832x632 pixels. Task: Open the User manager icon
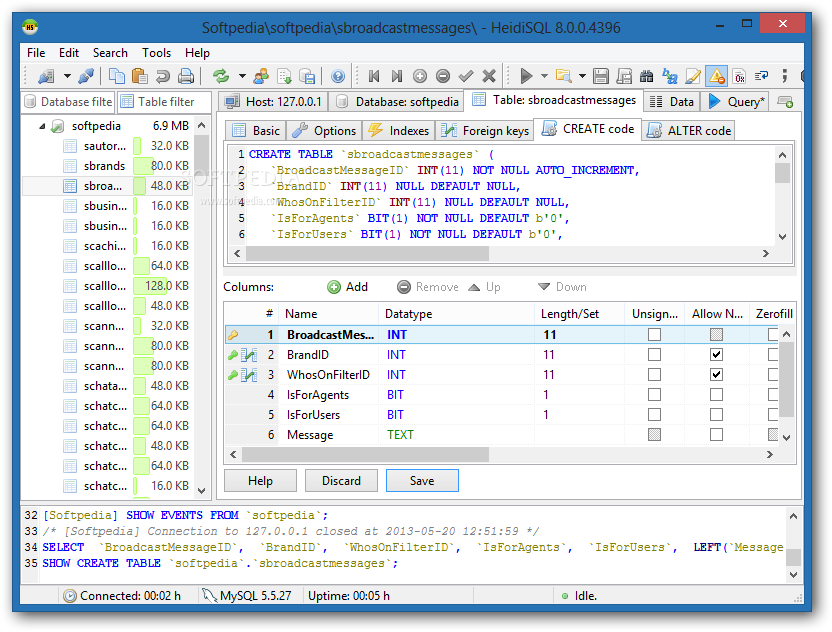[x=261, y=76]
